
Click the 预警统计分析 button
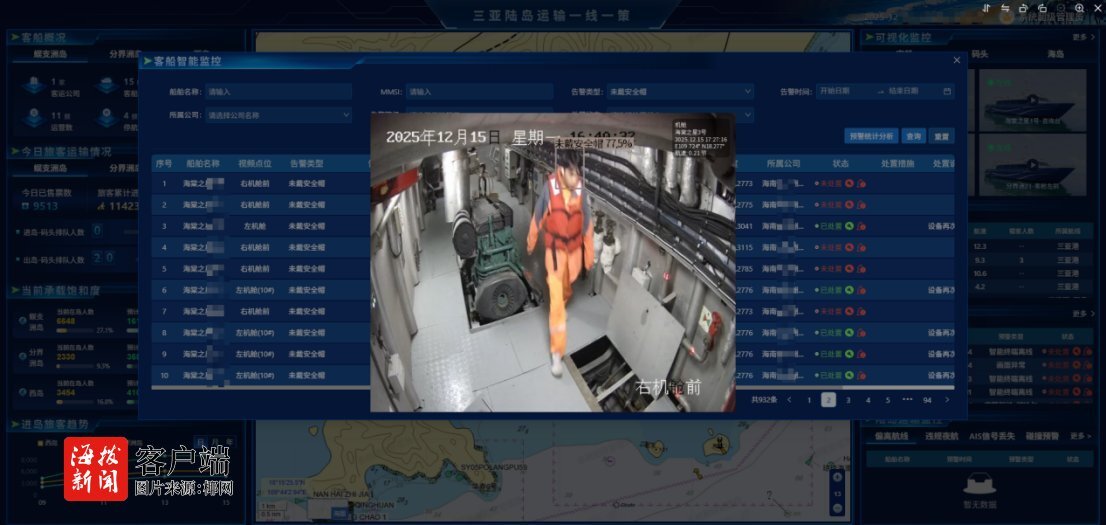(871, 136)
